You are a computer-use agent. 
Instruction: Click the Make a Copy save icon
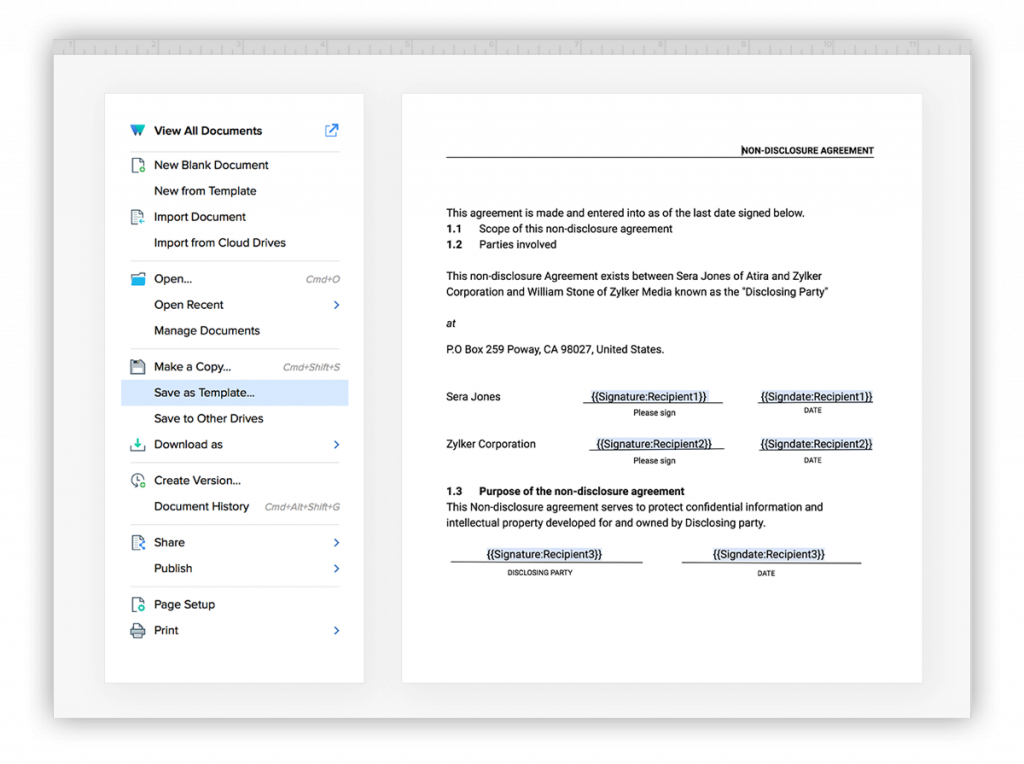(138, 367)
